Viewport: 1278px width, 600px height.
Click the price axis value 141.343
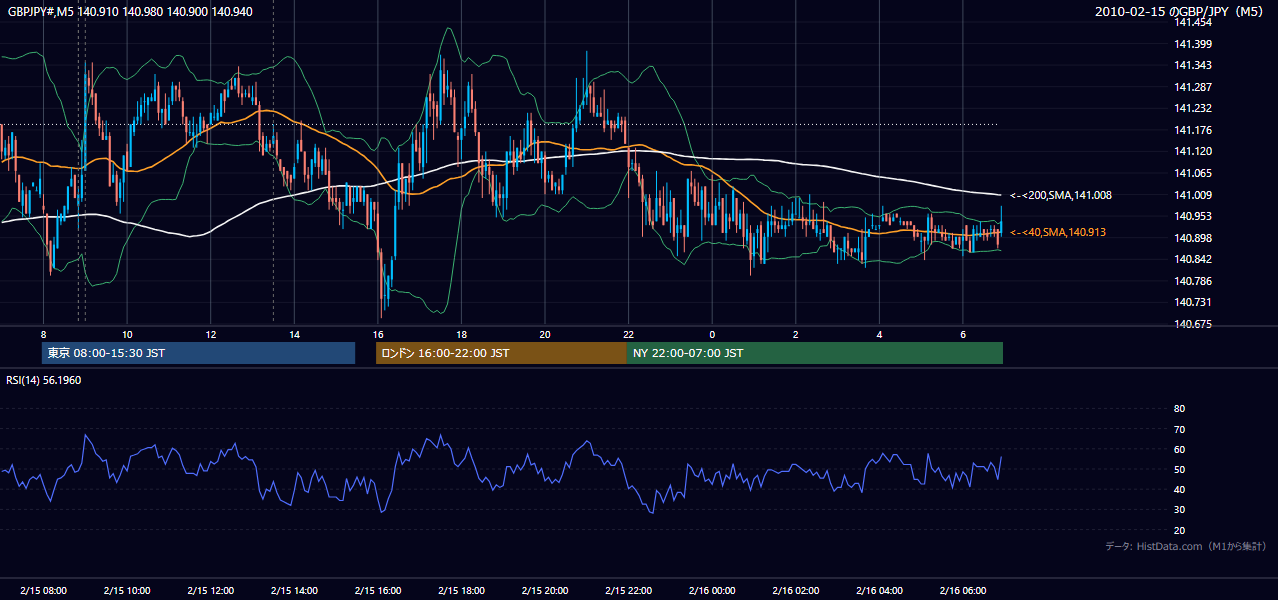pyautogui.click(x=1193, y=65)
